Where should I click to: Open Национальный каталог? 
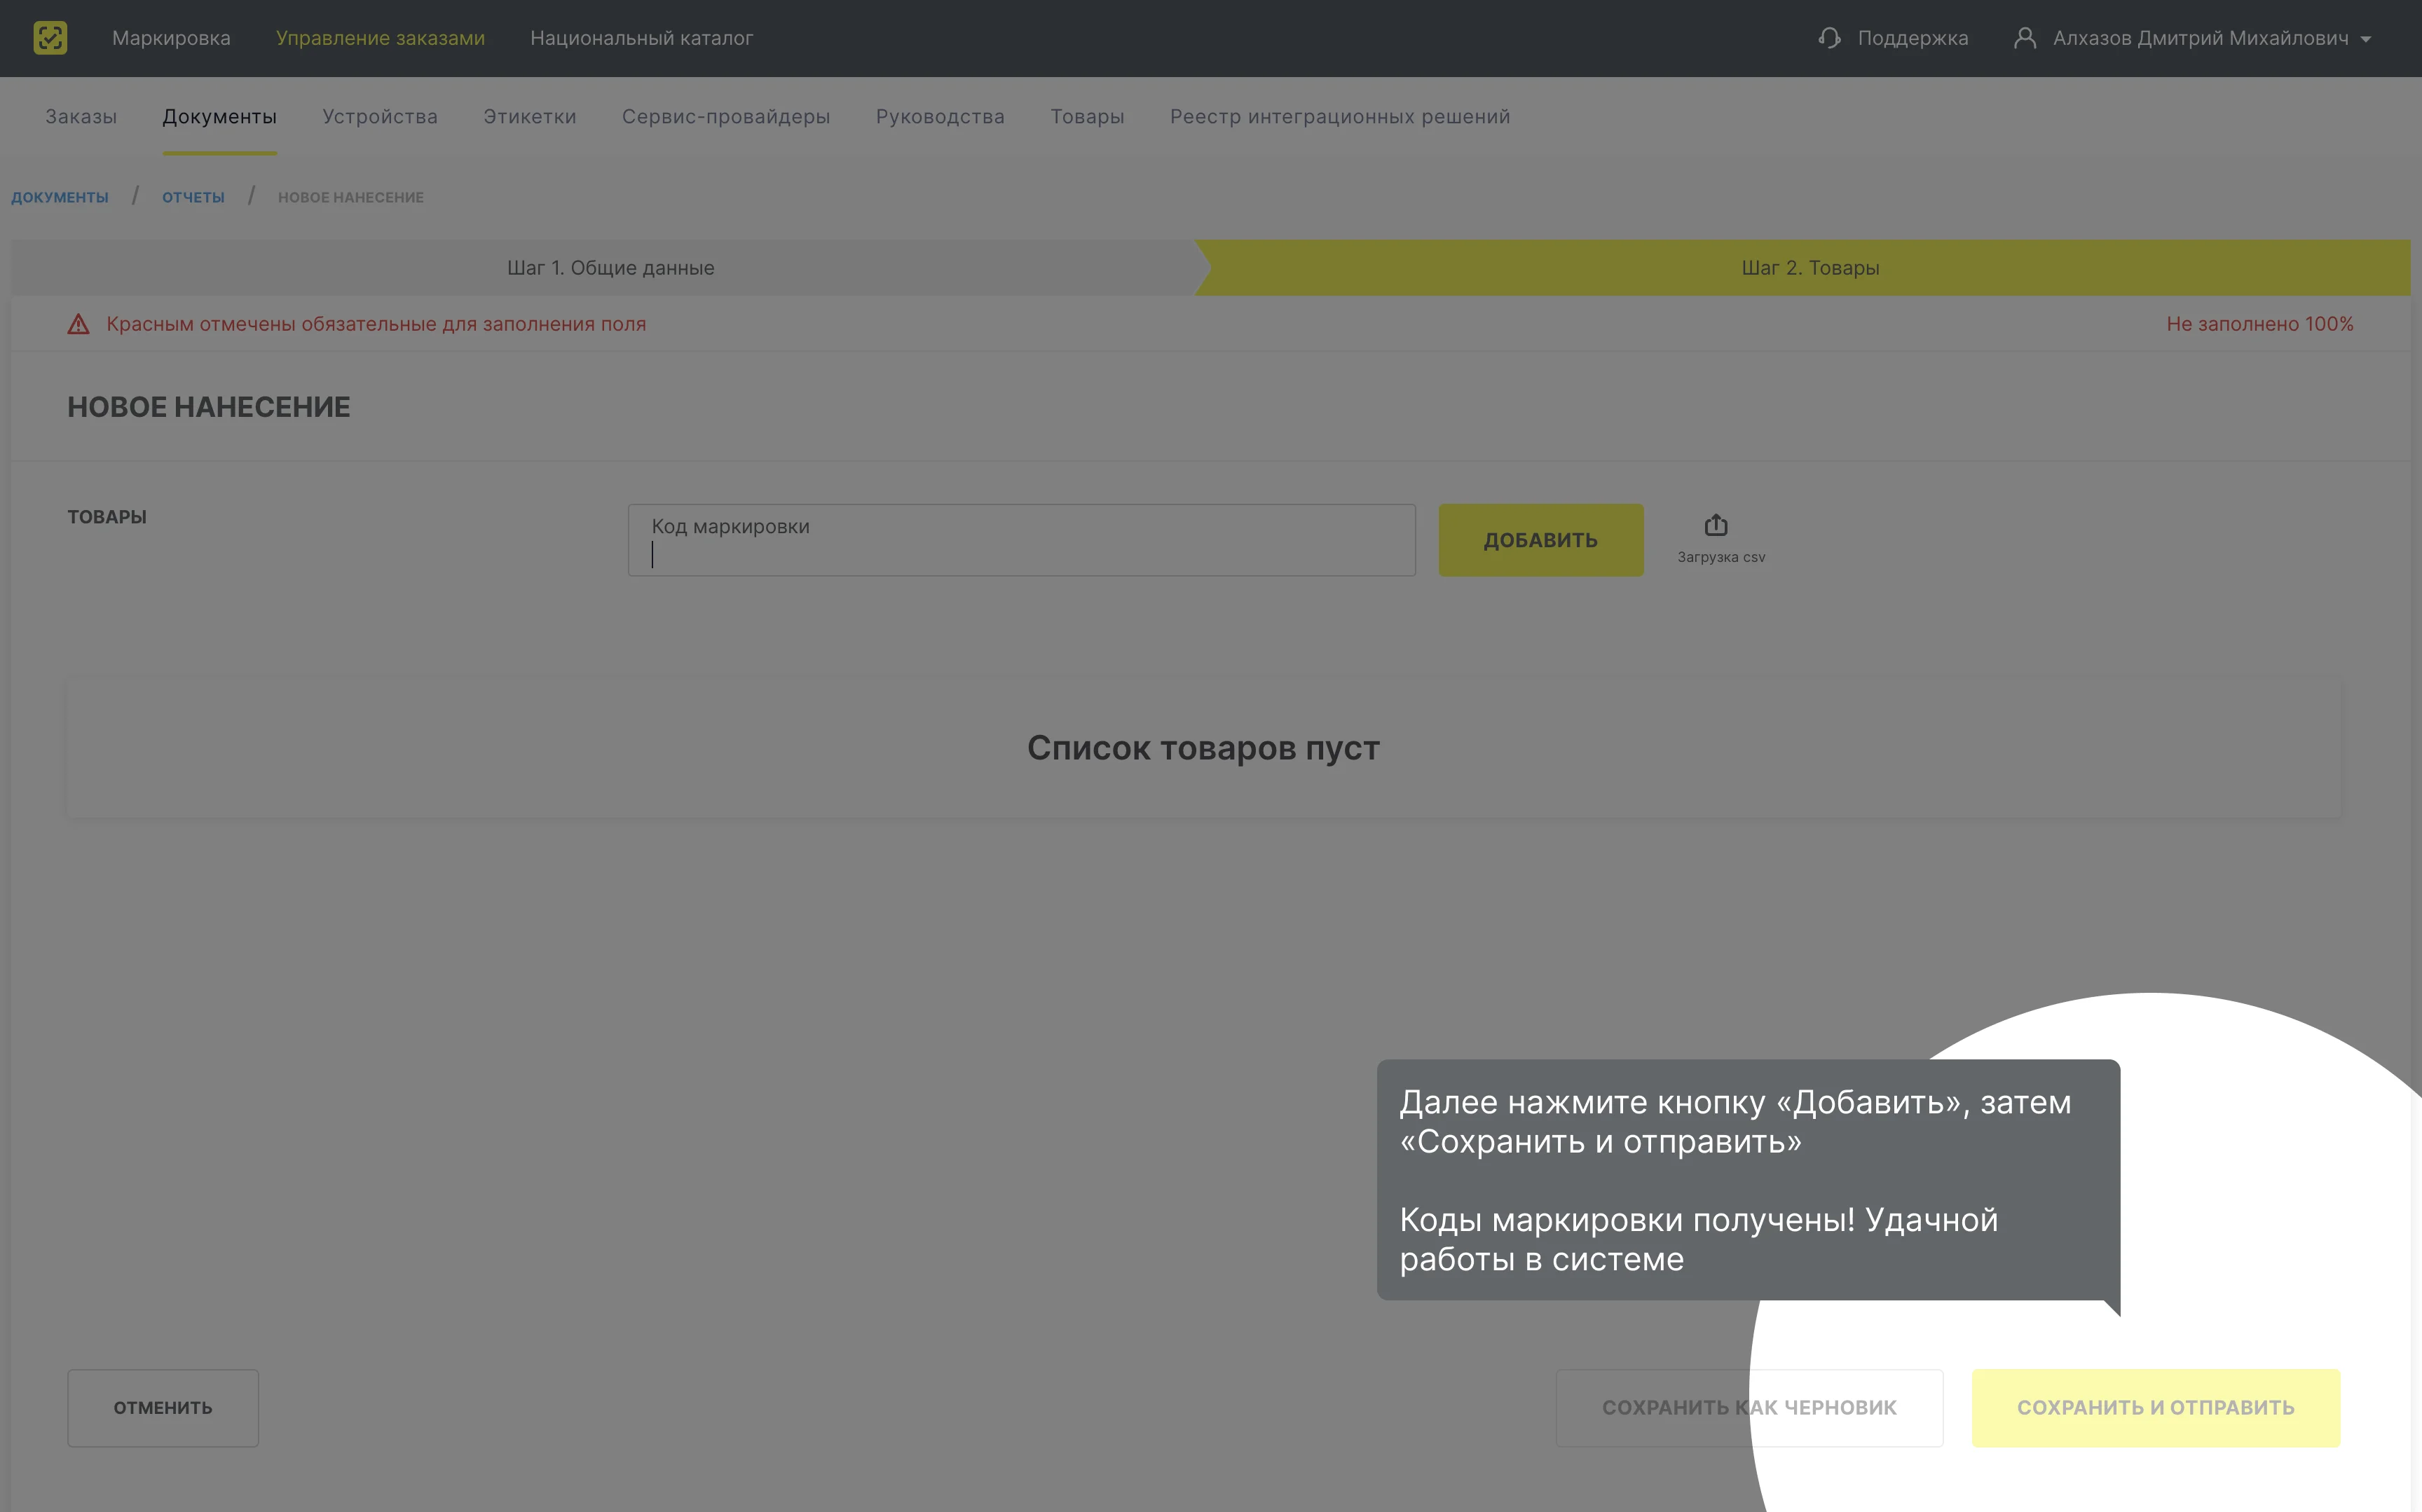click(641, 38)
